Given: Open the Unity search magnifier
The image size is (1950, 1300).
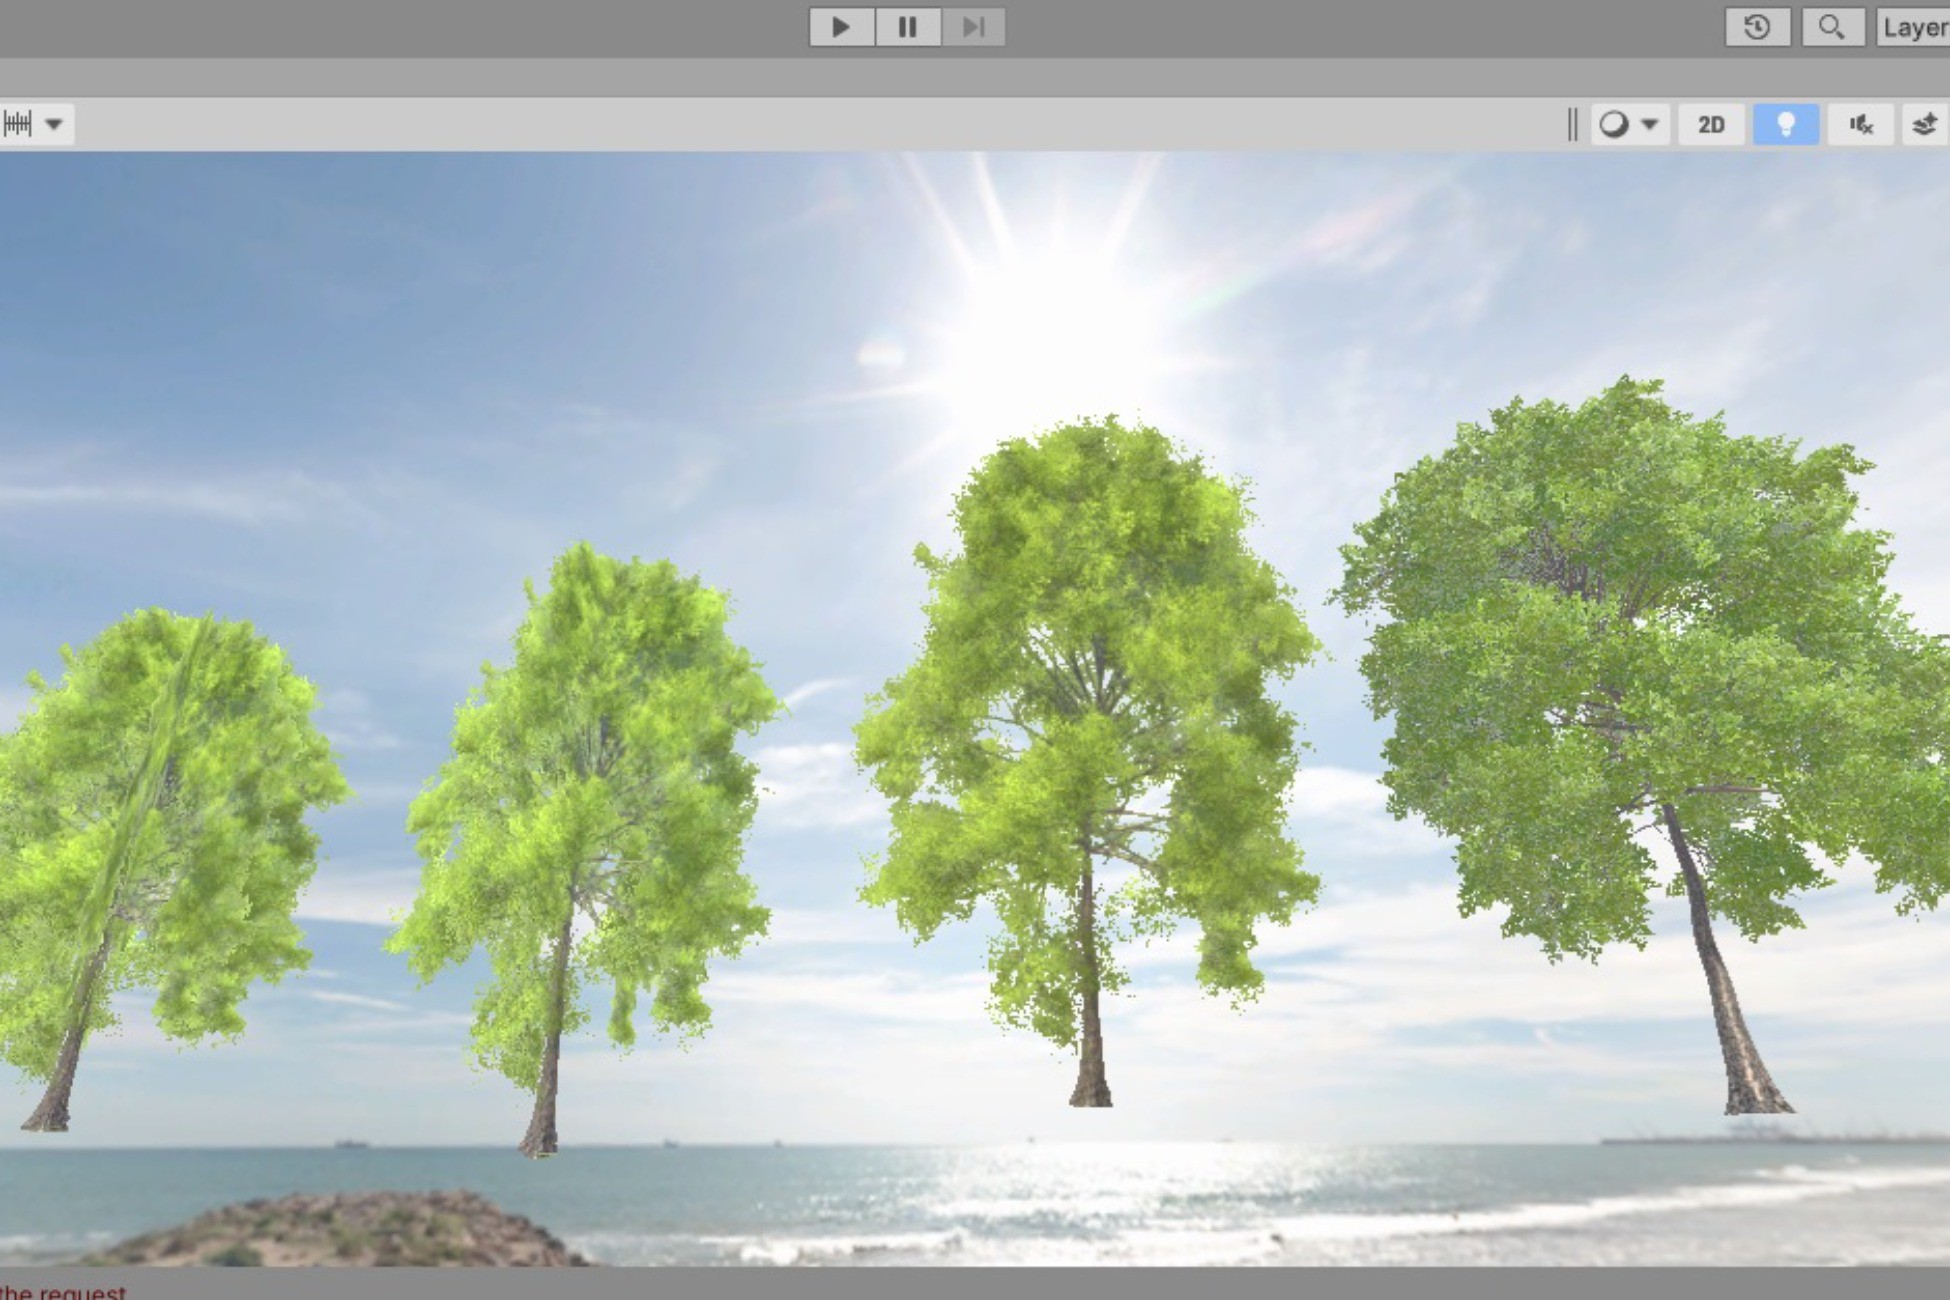Looking at the screenshot, I should [x=1832, y=27].
